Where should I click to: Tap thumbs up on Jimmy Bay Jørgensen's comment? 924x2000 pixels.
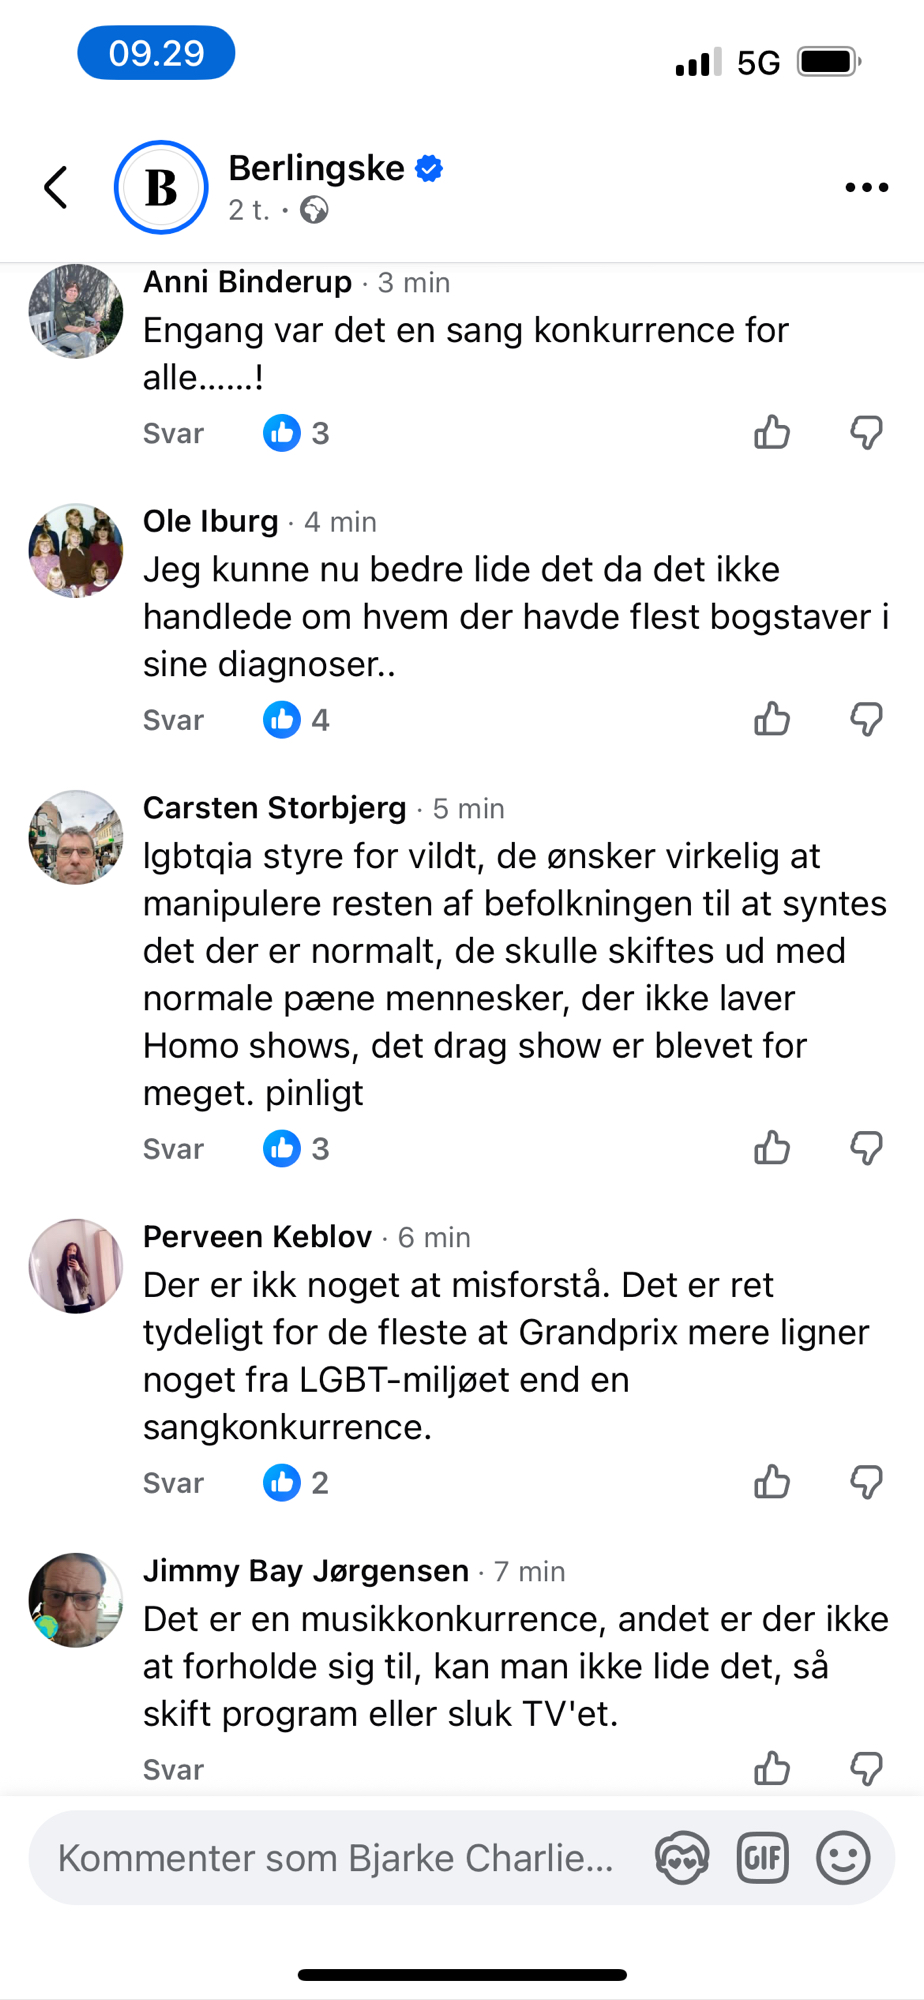(x=772, y=1769)
